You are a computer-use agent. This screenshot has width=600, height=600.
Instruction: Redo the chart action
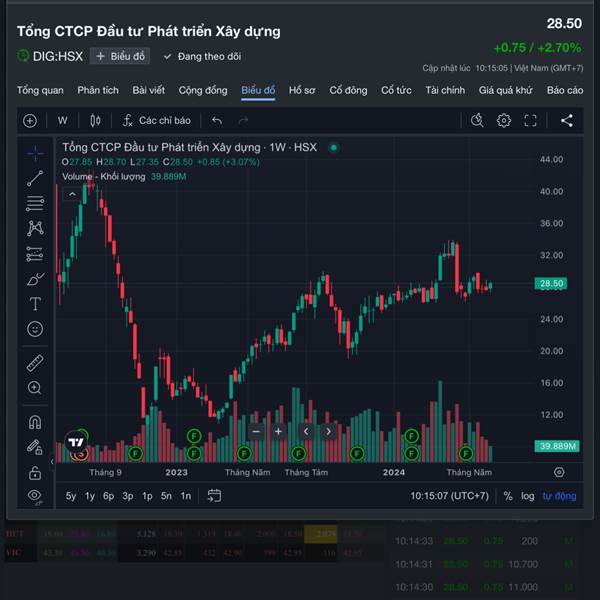pyautogui.click(x=243, y=121)
